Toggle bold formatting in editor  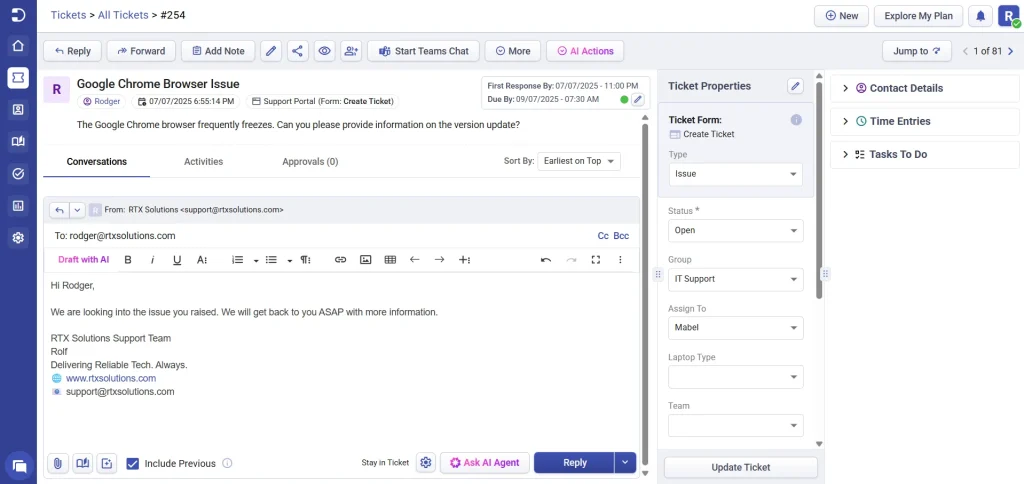click(x=128, y=259)
